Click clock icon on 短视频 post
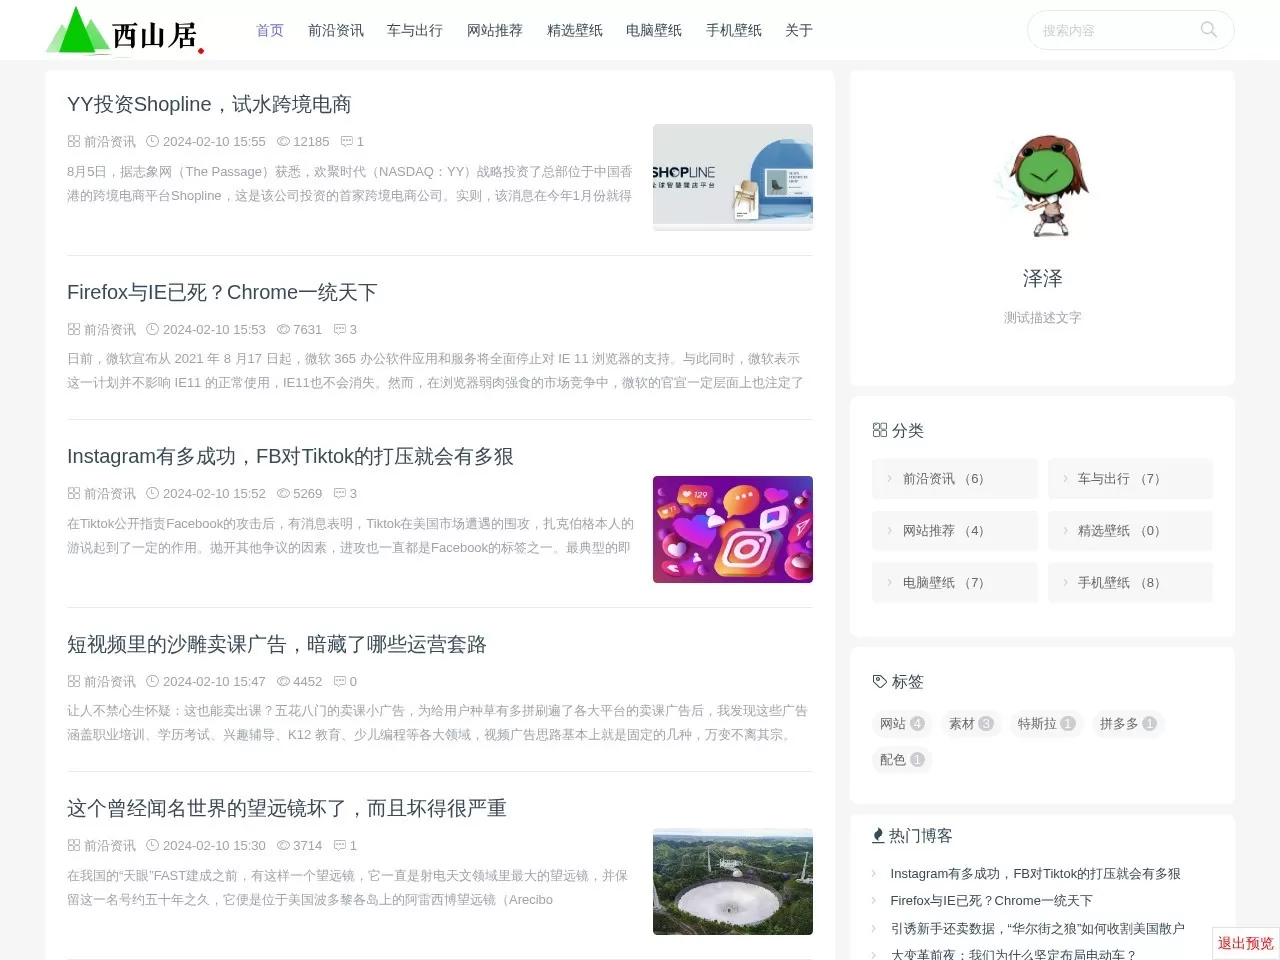The width and height of the screenshot is (1280, 960). click(153, 682)
